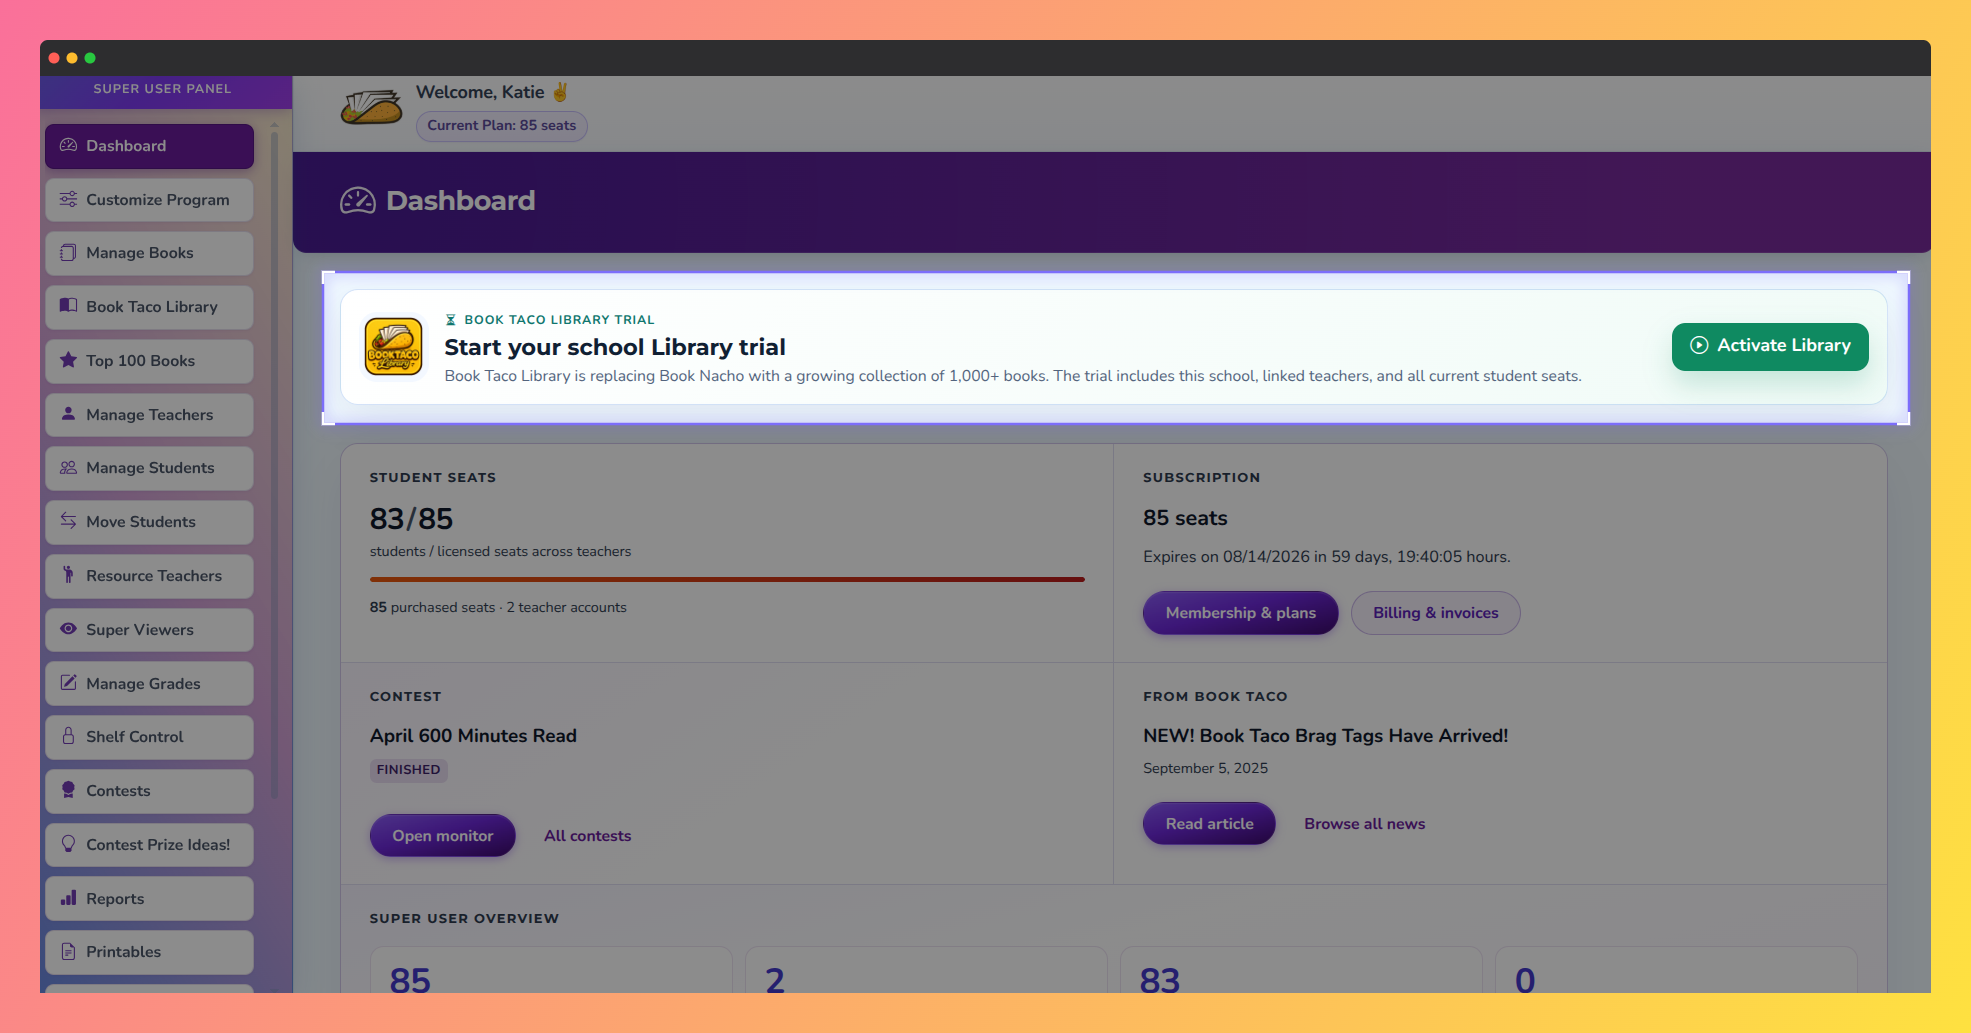Click the Contests award icon
Image resolution: width=1971 pixels, height=1033 pixels.
68,790
